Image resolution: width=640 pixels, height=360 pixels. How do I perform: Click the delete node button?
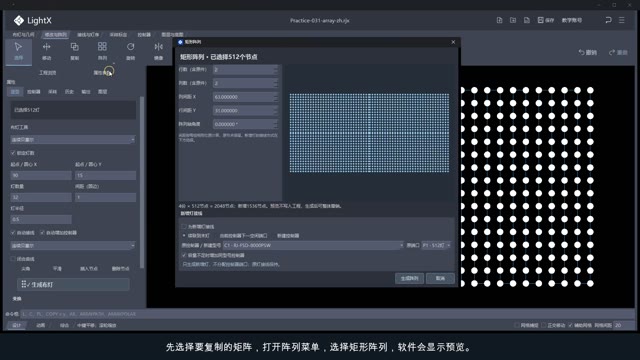(x=120, y=269)
